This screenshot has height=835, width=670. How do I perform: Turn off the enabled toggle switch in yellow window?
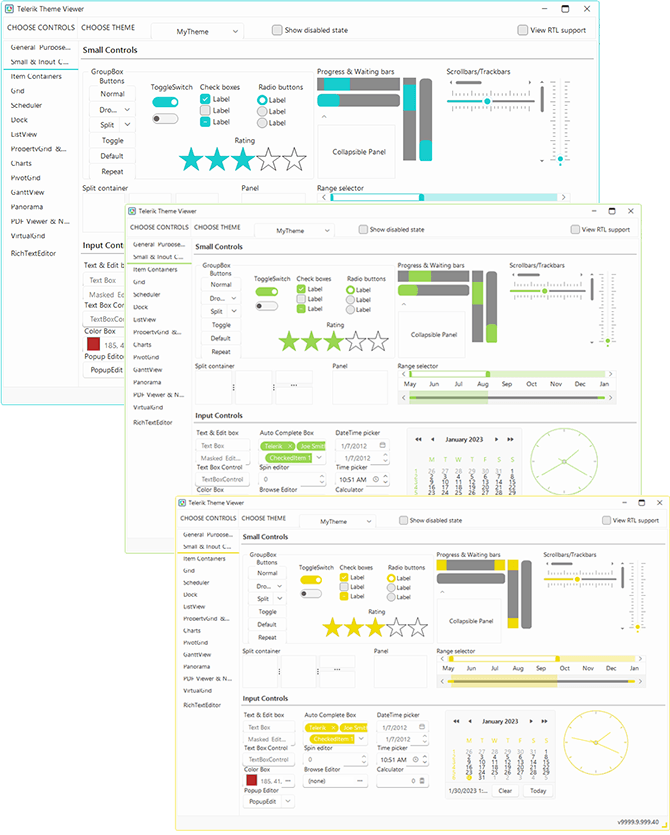click(x=311, y=580)
